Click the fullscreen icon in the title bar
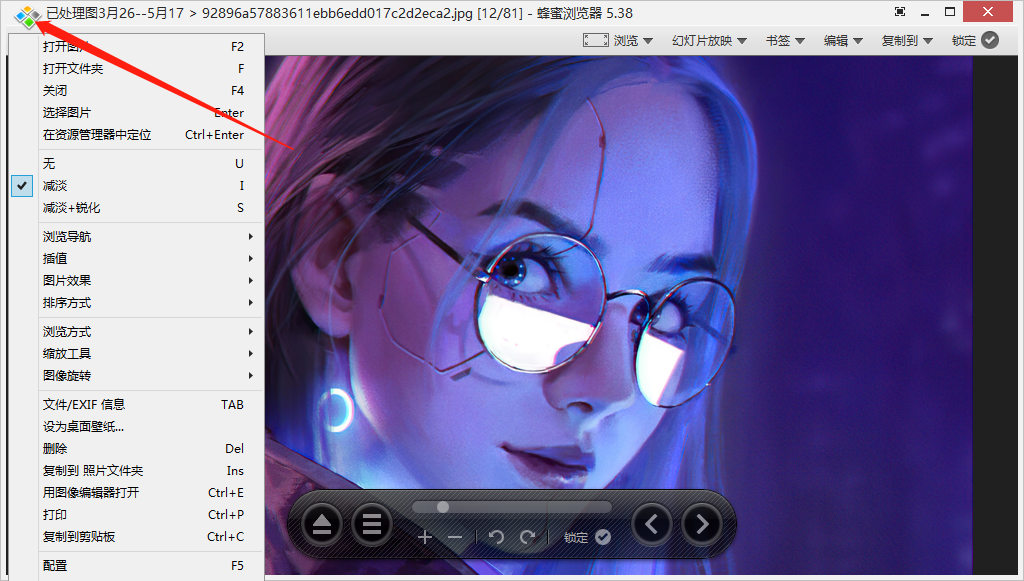 tap(900, 12)
